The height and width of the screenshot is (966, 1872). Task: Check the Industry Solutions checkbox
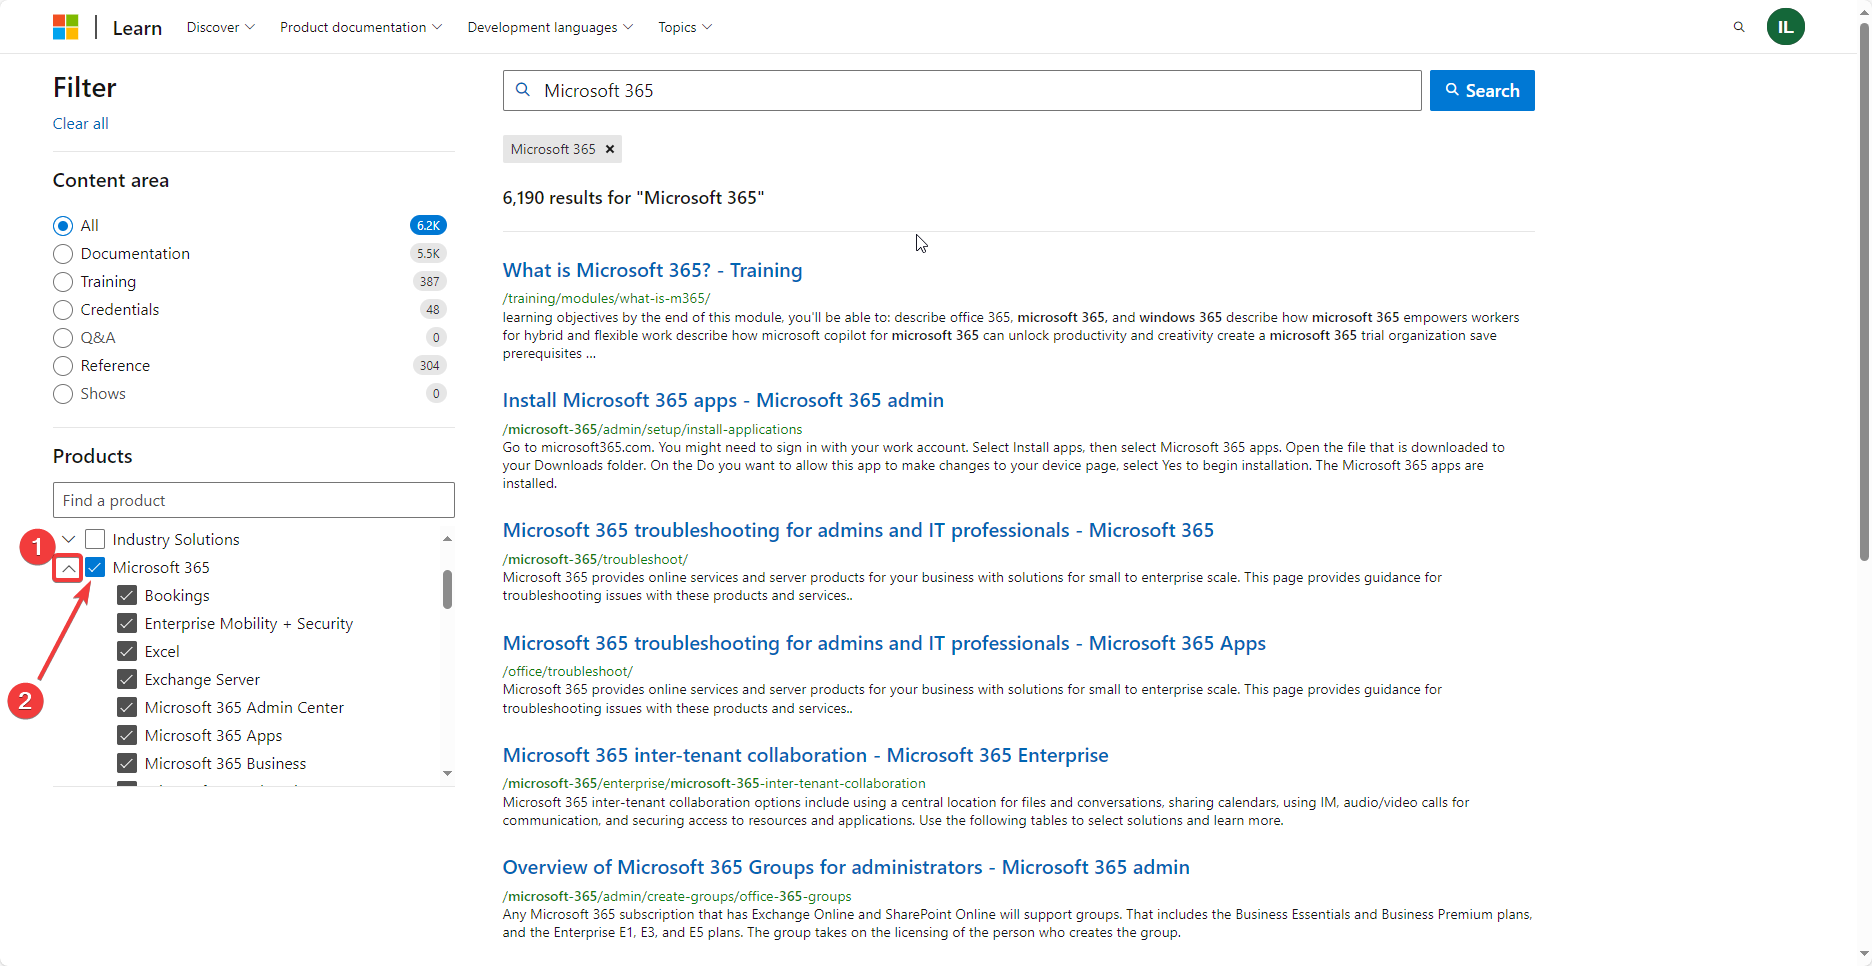click(x=95, y=540)
